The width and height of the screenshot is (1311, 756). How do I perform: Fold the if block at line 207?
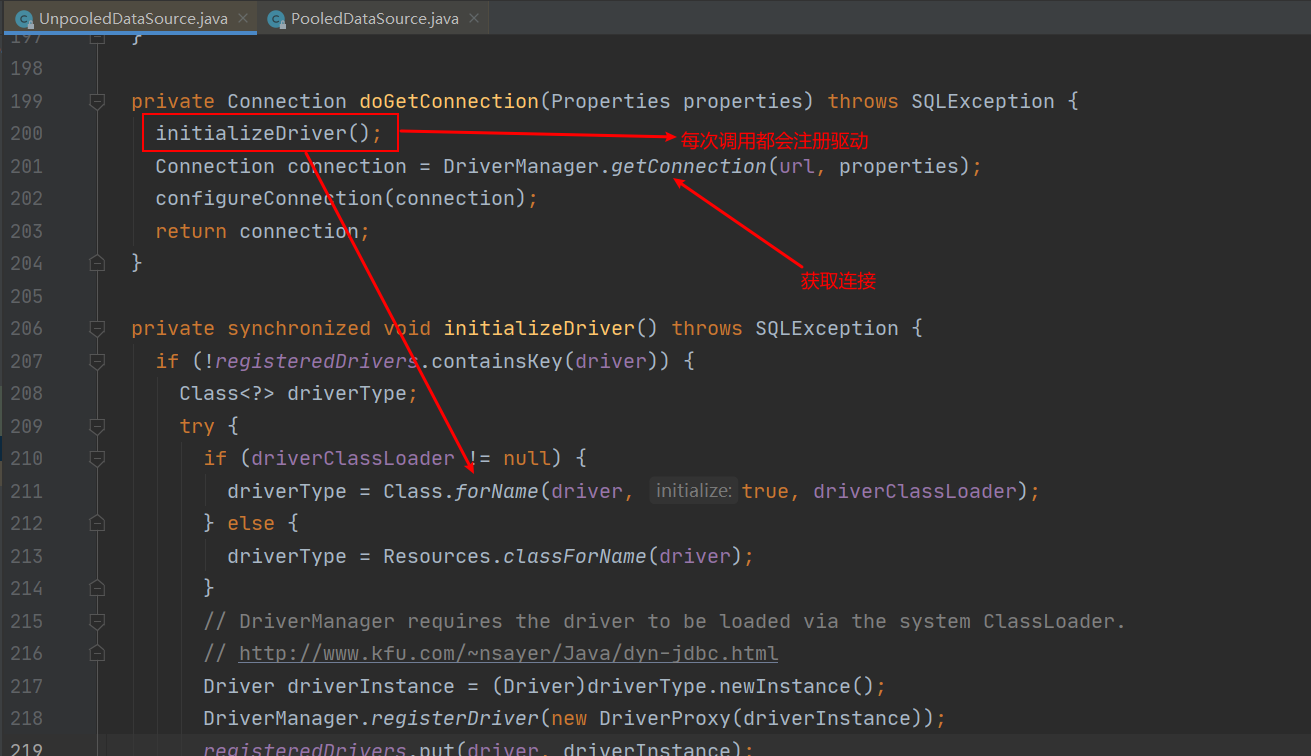pyautogui.click(x=97, y=361)
